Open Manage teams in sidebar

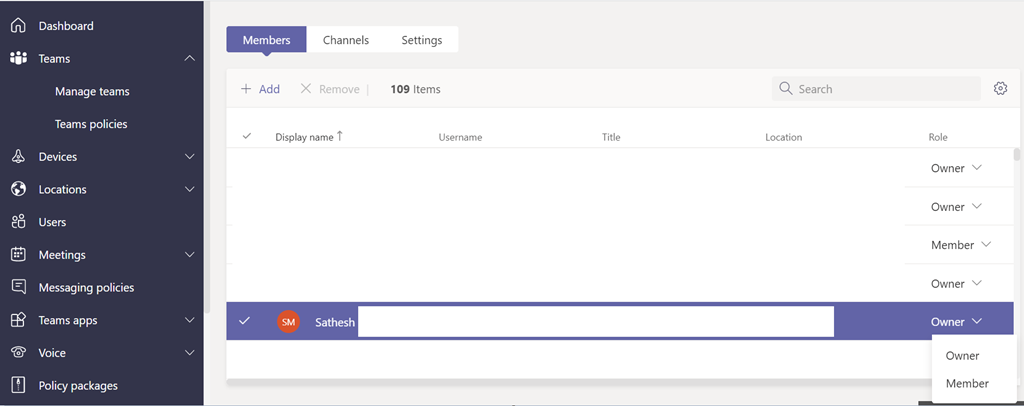tap(92, 91)
